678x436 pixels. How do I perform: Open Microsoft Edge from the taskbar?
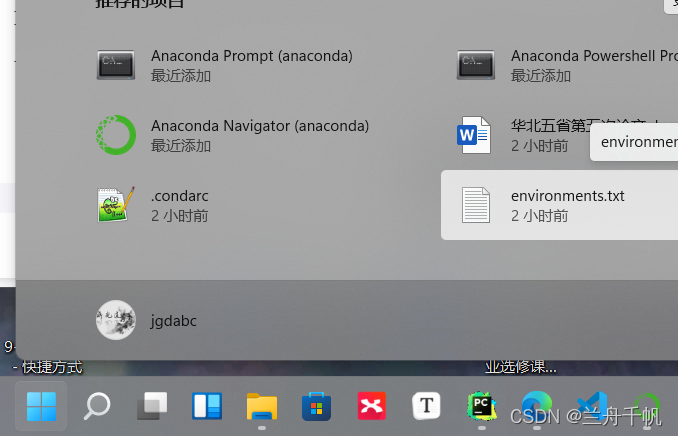click(x=536, y=406)
